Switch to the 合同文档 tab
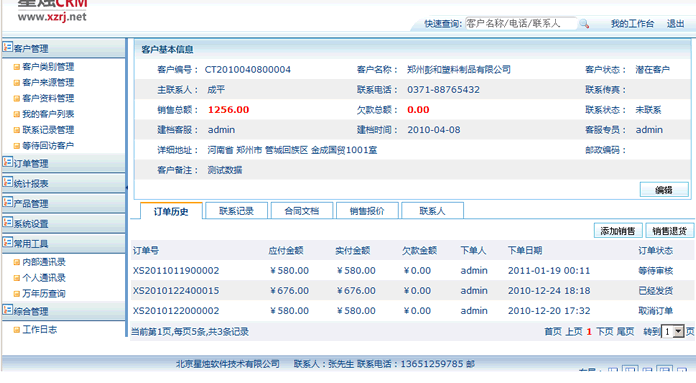The width and height of the screenshot is (696, 383). pos(302,211)
